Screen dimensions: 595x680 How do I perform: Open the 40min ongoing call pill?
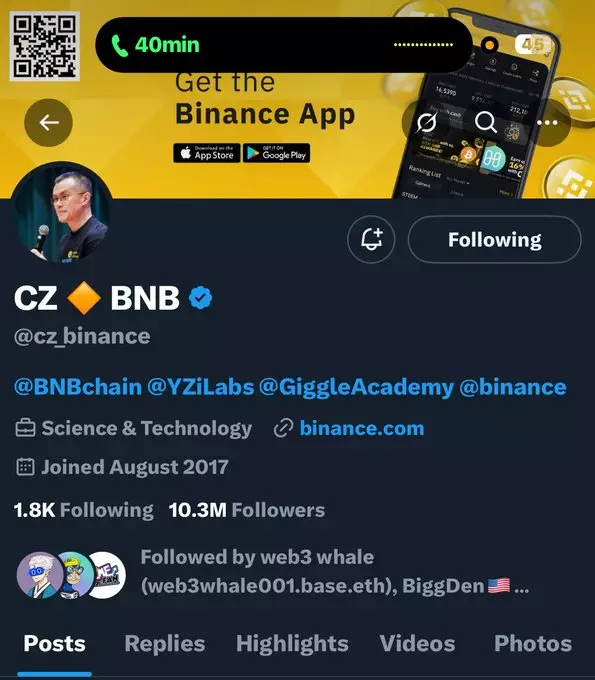(284, 45)
